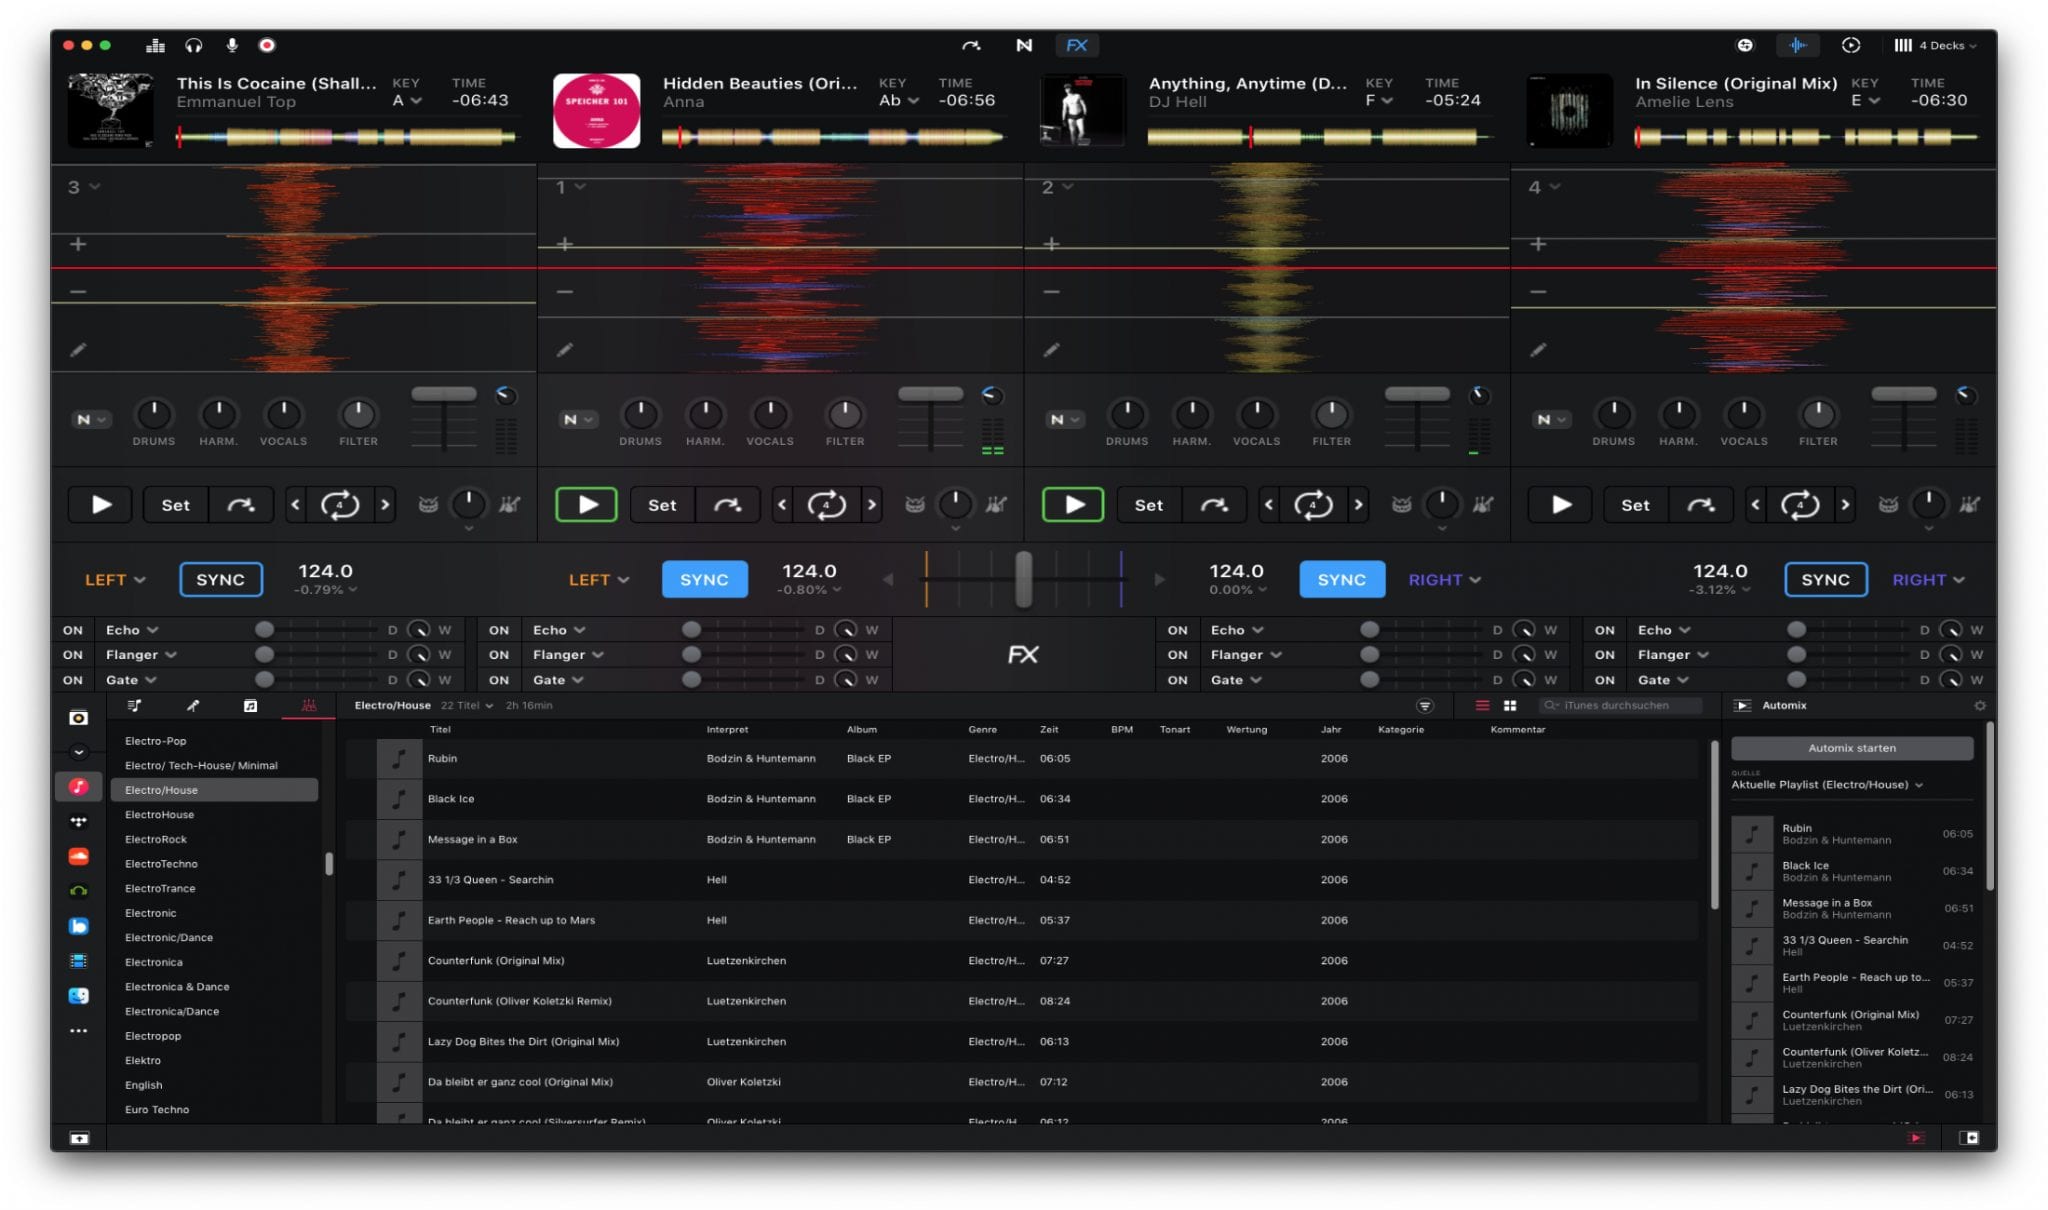Move the crossfader between decks
The width and height of the screenshot is (2048, 1210).
1023,579
